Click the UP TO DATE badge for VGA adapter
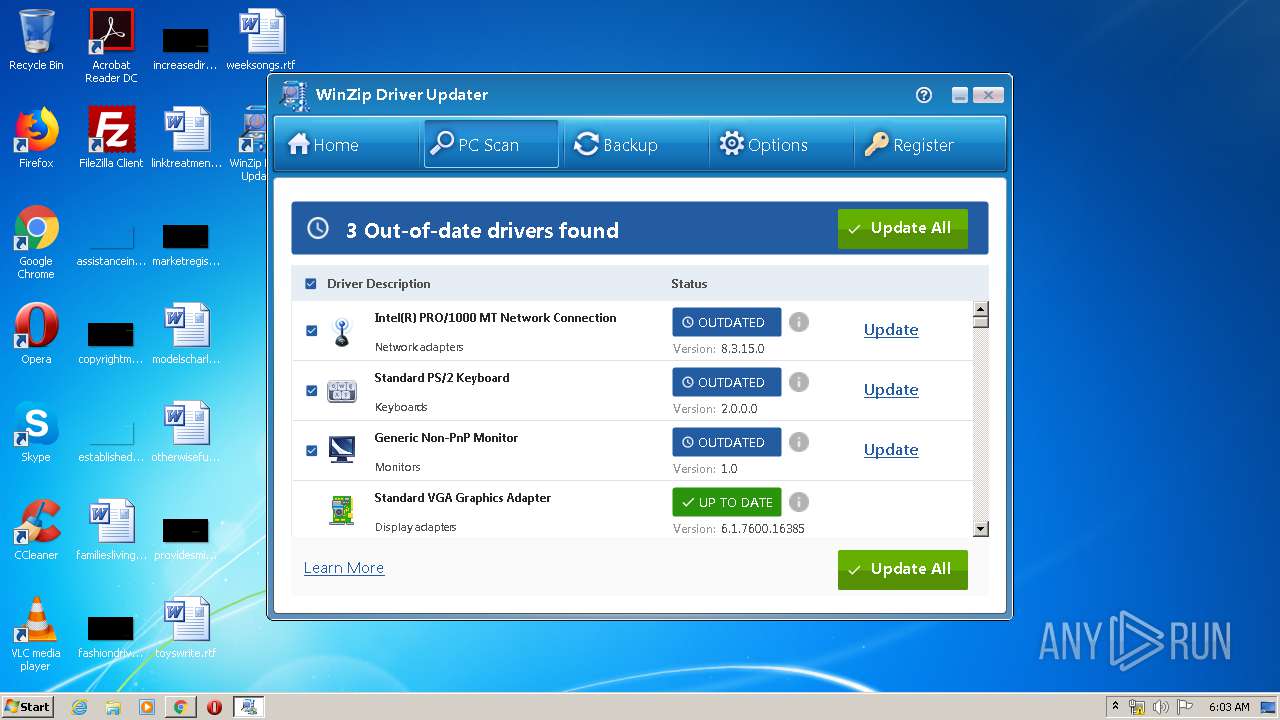Image resolution: width=1280 pixels, height=720 pixels. click(x=727, y=502)
